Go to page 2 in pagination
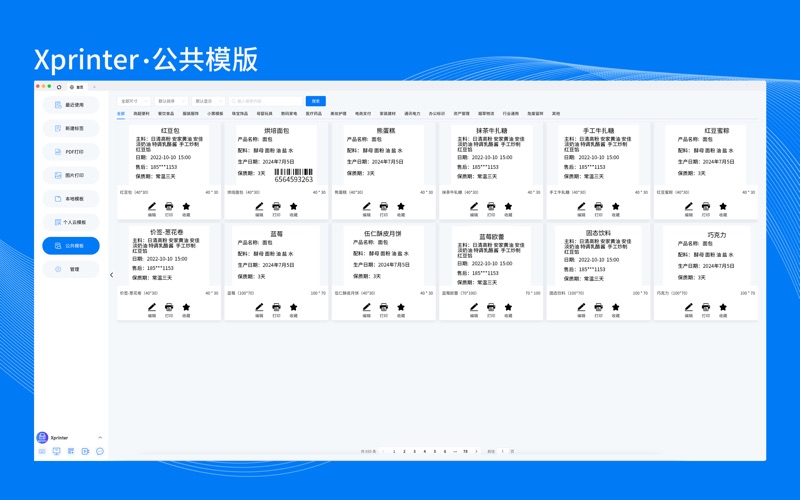800x500 pixels. pyautogui.click(x=404, y=452)
